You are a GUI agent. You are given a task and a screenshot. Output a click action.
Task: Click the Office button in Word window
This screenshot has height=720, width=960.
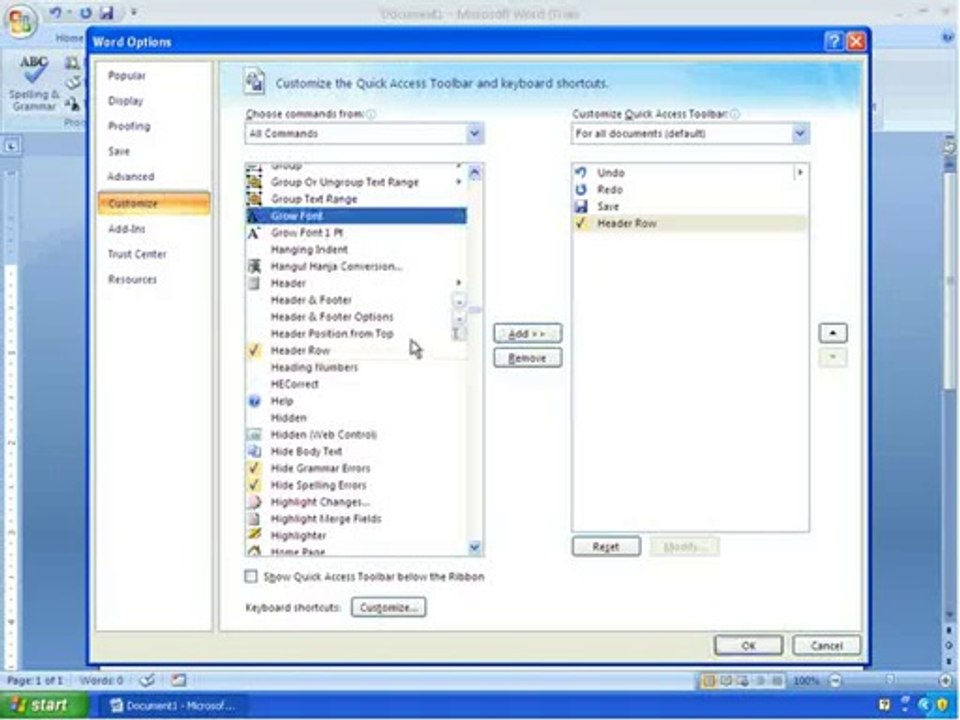(x=20, y=20)
